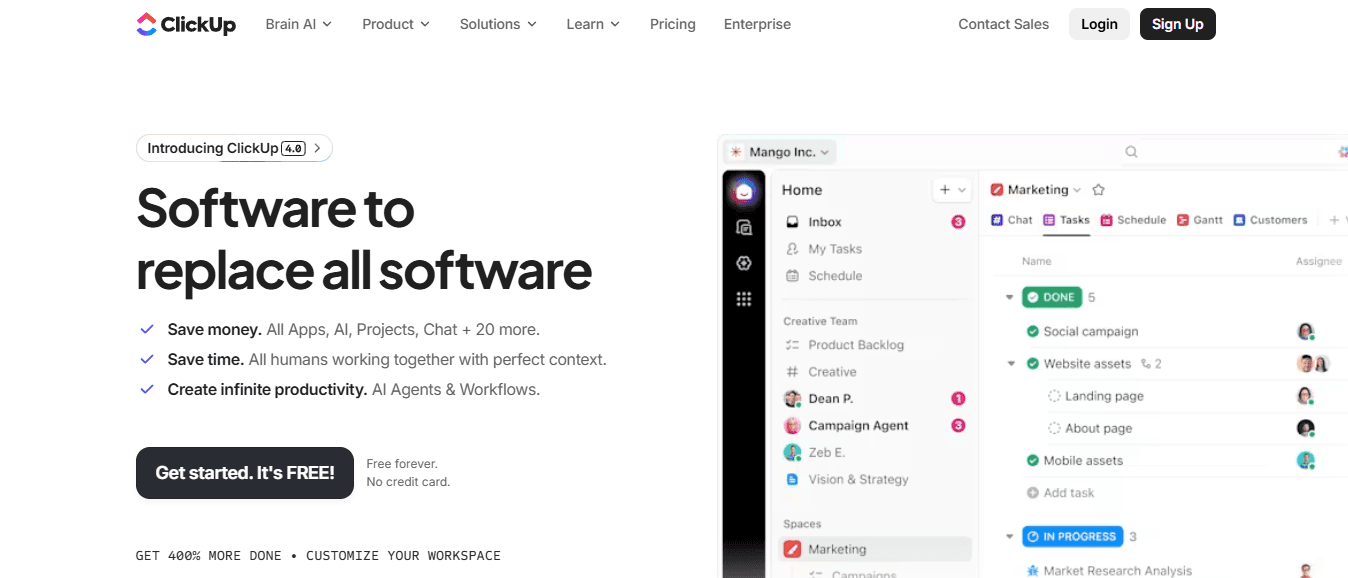
Task: Toggle the green check on Social campaign
Action: tap(1033, 331)
